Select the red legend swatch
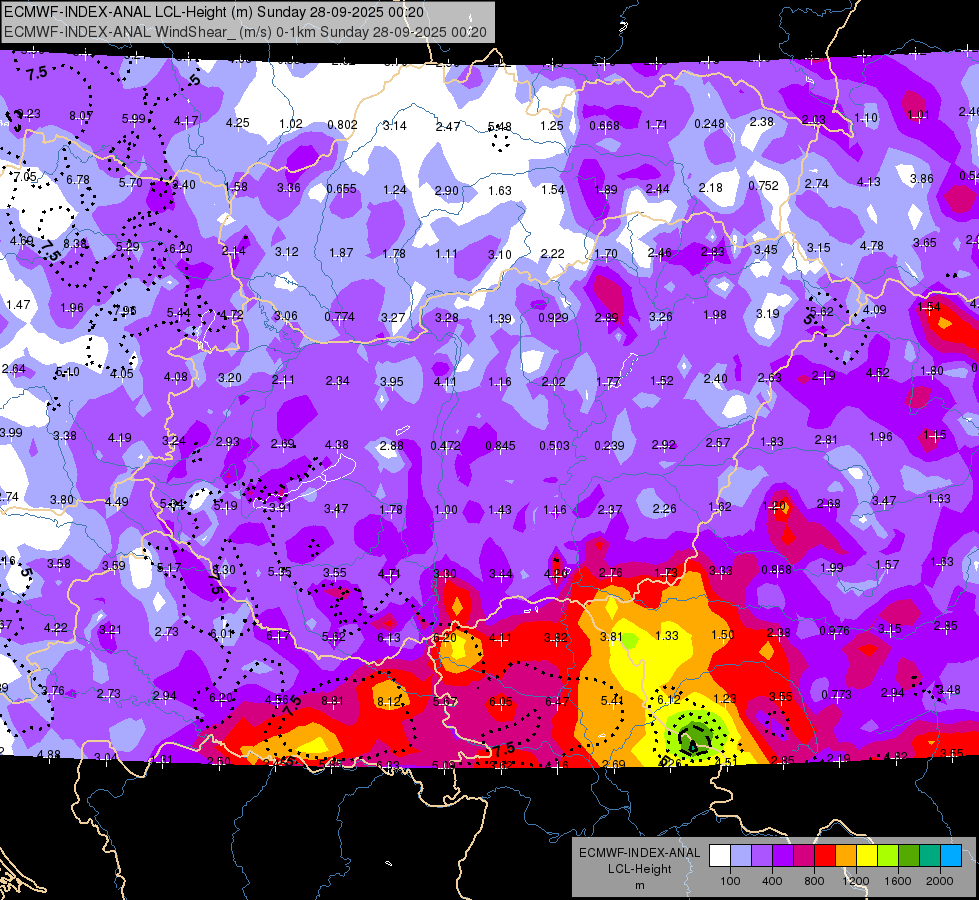Viewport: 979px width, 900px height. [x=825, y=856]
